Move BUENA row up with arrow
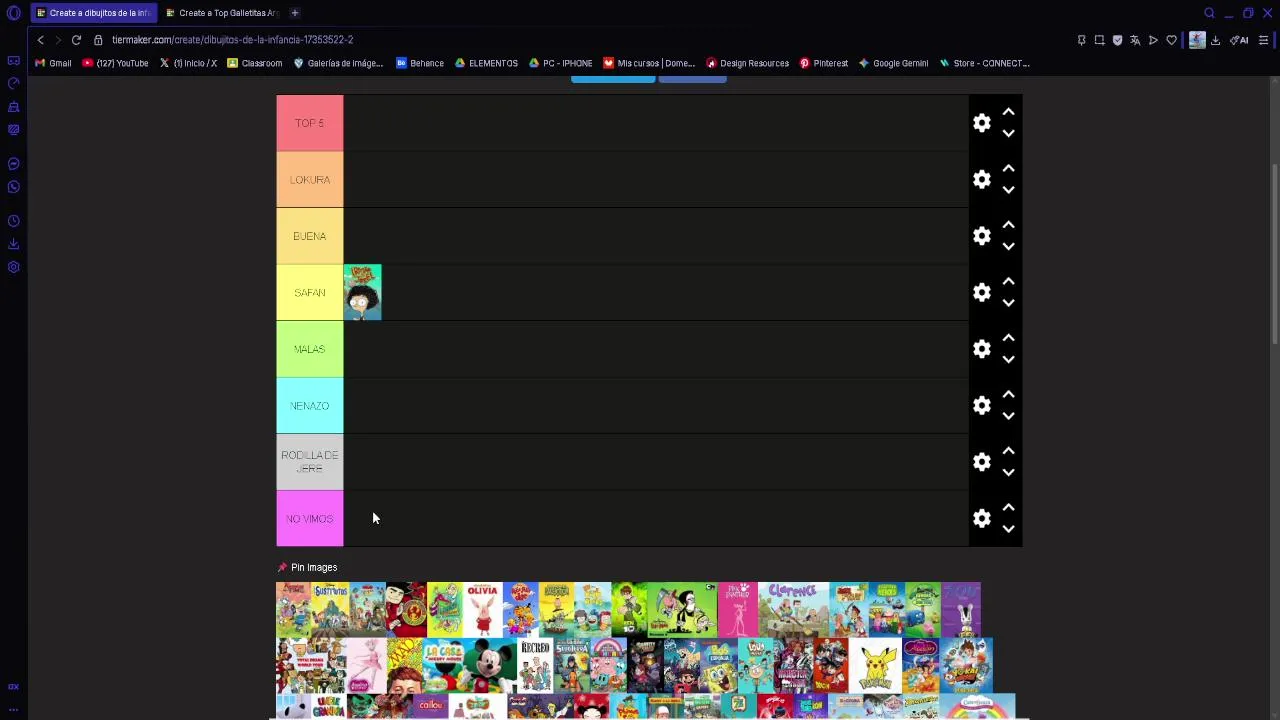 coord(1008,225)
